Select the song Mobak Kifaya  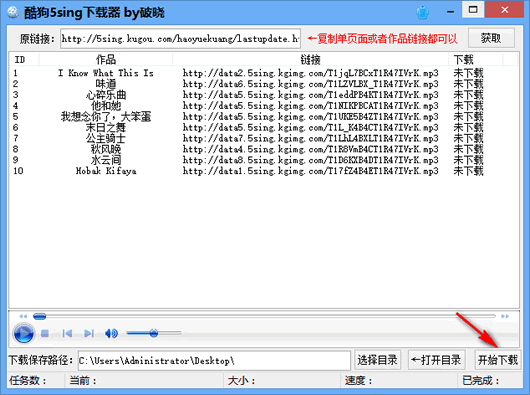coord(106,171)
